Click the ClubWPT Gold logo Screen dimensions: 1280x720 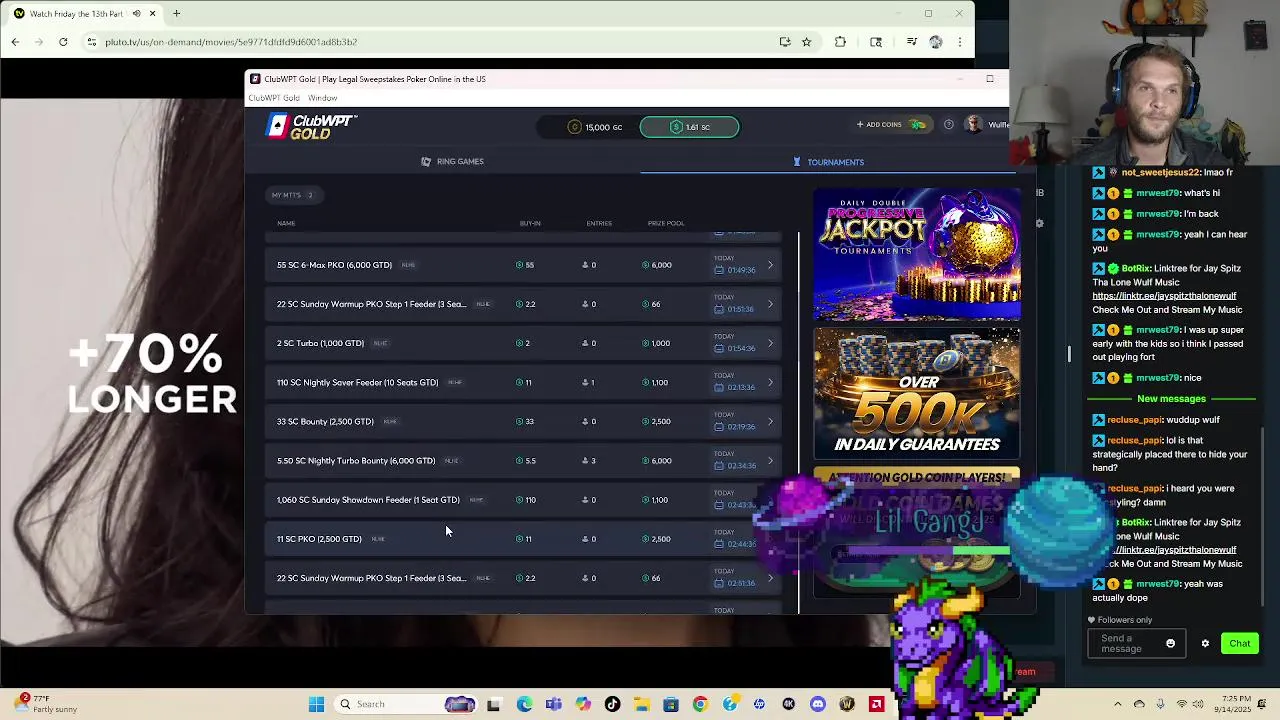point(311,127)
